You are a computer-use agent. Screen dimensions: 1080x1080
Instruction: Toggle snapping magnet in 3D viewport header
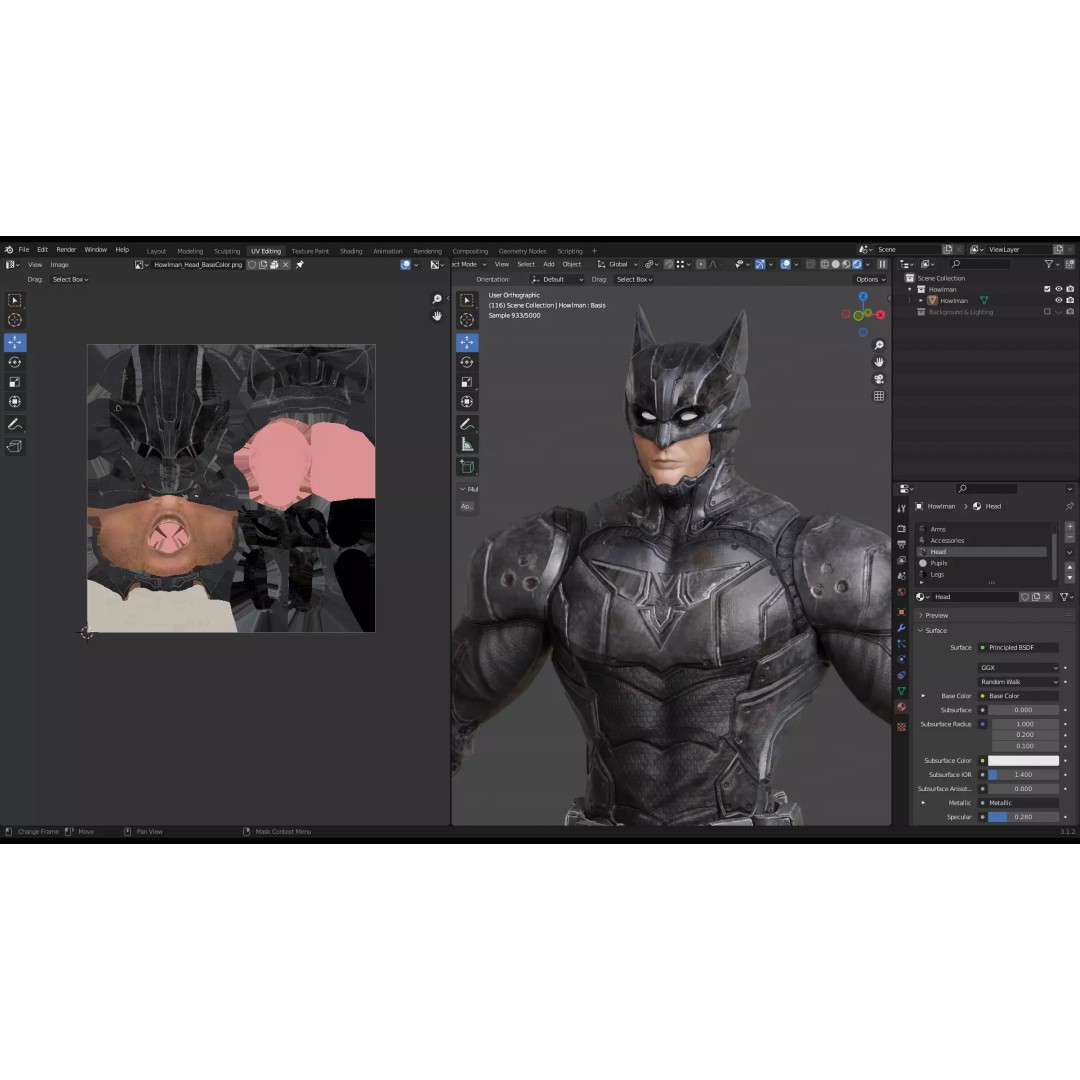pyautogui.click(x=668, y=264)
